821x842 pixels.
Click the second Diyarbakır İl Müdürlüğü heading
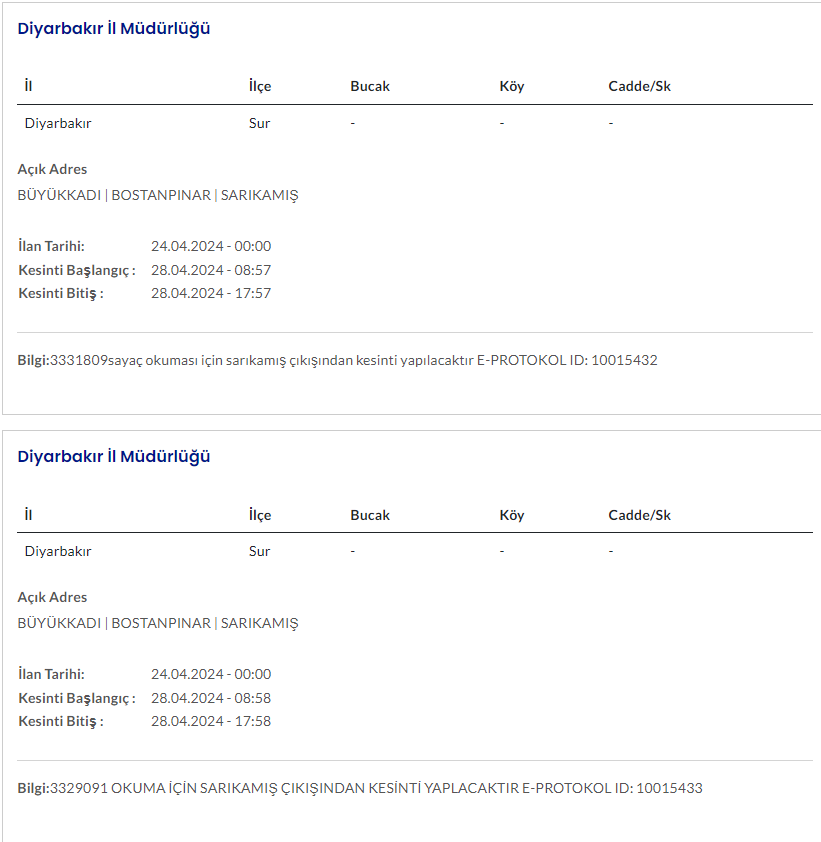coord(114,457)
